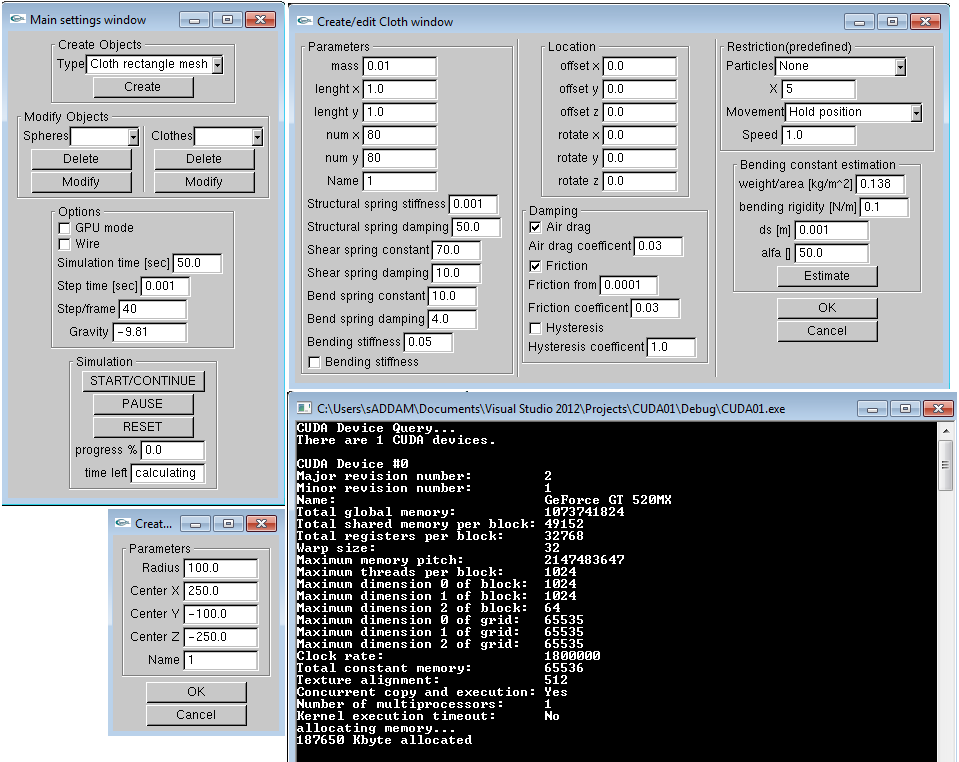959x762 pixels.
Task: Click the Air drag coefficent field
Action: click(x=658, y=246)
